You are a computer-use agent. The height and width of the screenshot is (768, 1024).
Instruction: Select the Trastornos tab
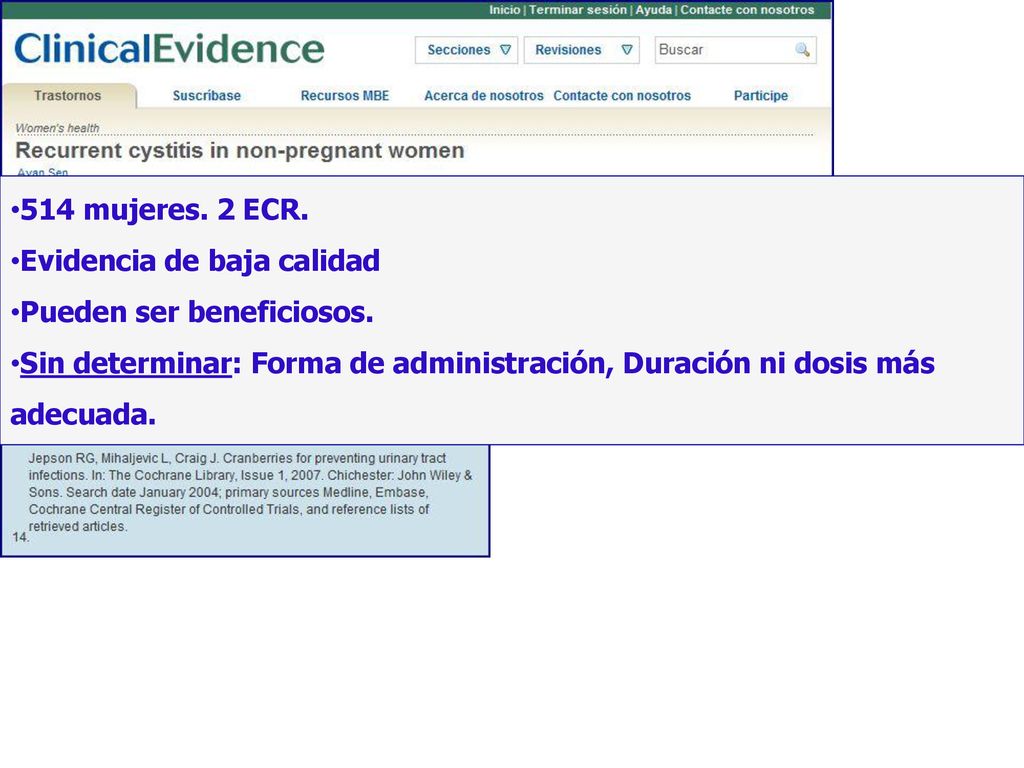[68, 95]
